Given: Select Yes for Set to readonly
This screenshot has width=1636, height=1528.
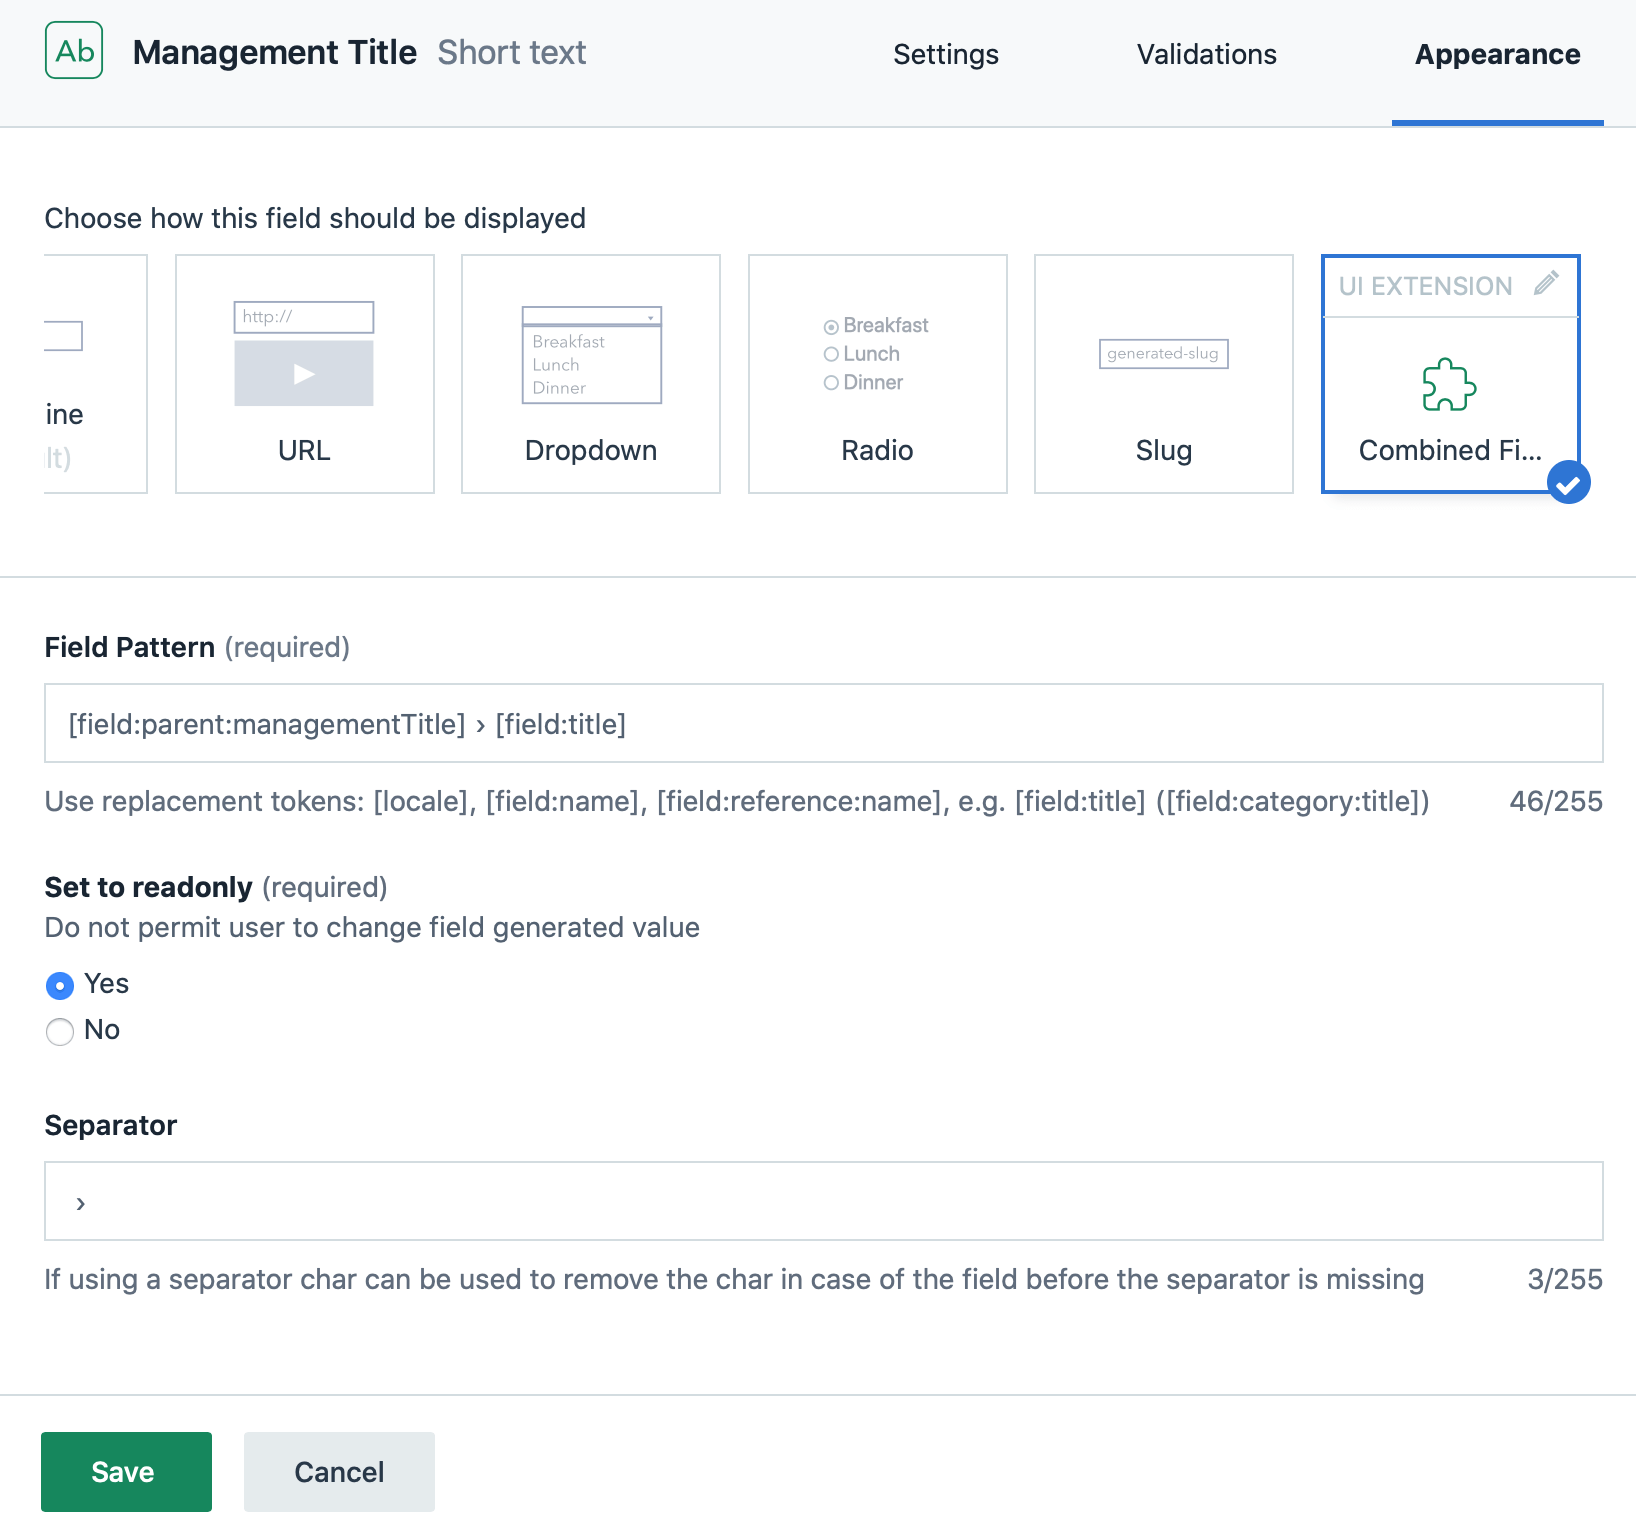Looking at the screenshot, I should click(x=60, y=985).
